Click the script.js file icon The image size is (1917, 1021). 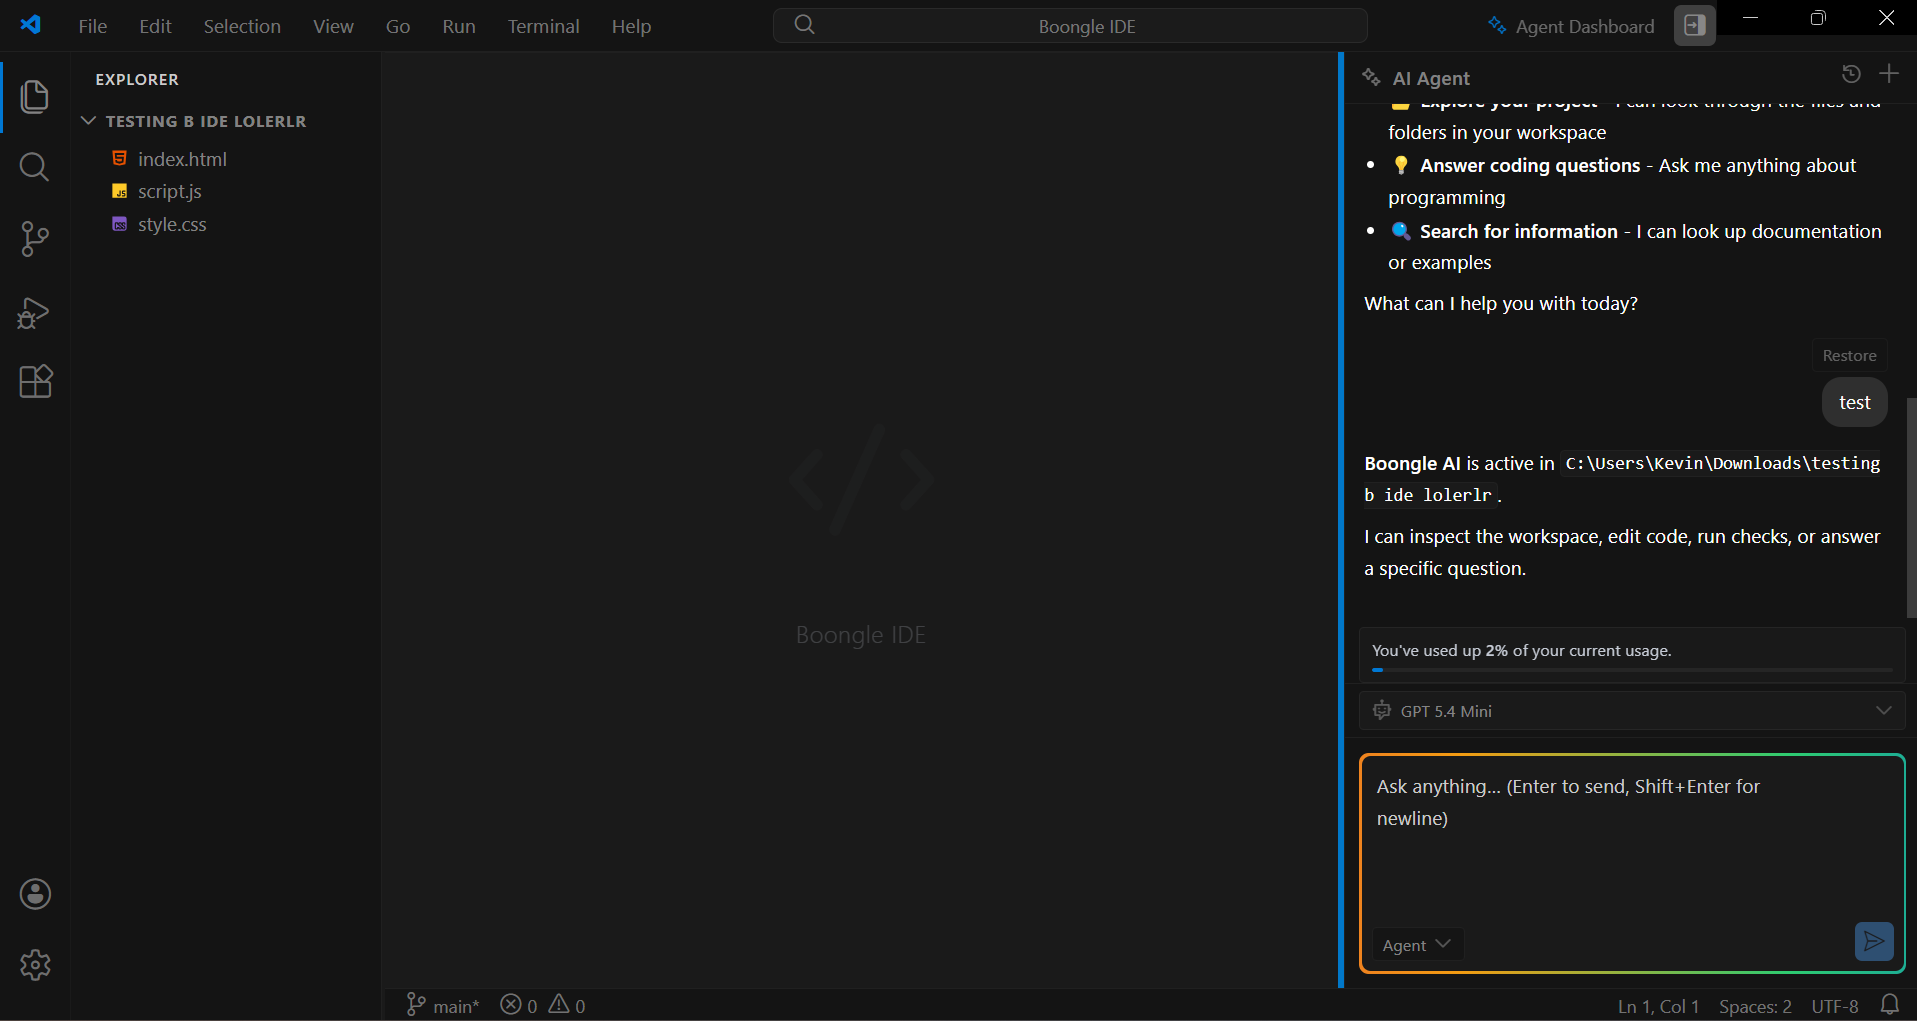click(x=120, y=191)
